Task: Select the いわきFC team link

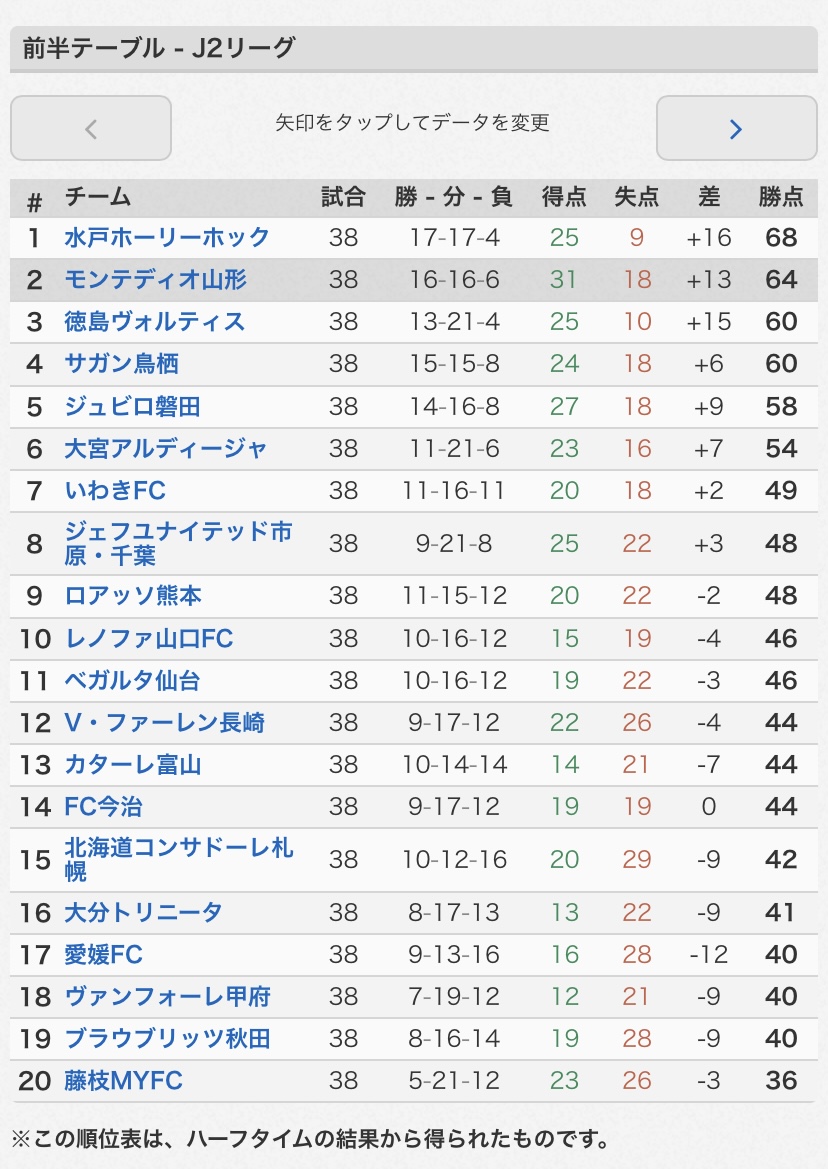Action: click(115, 491)
